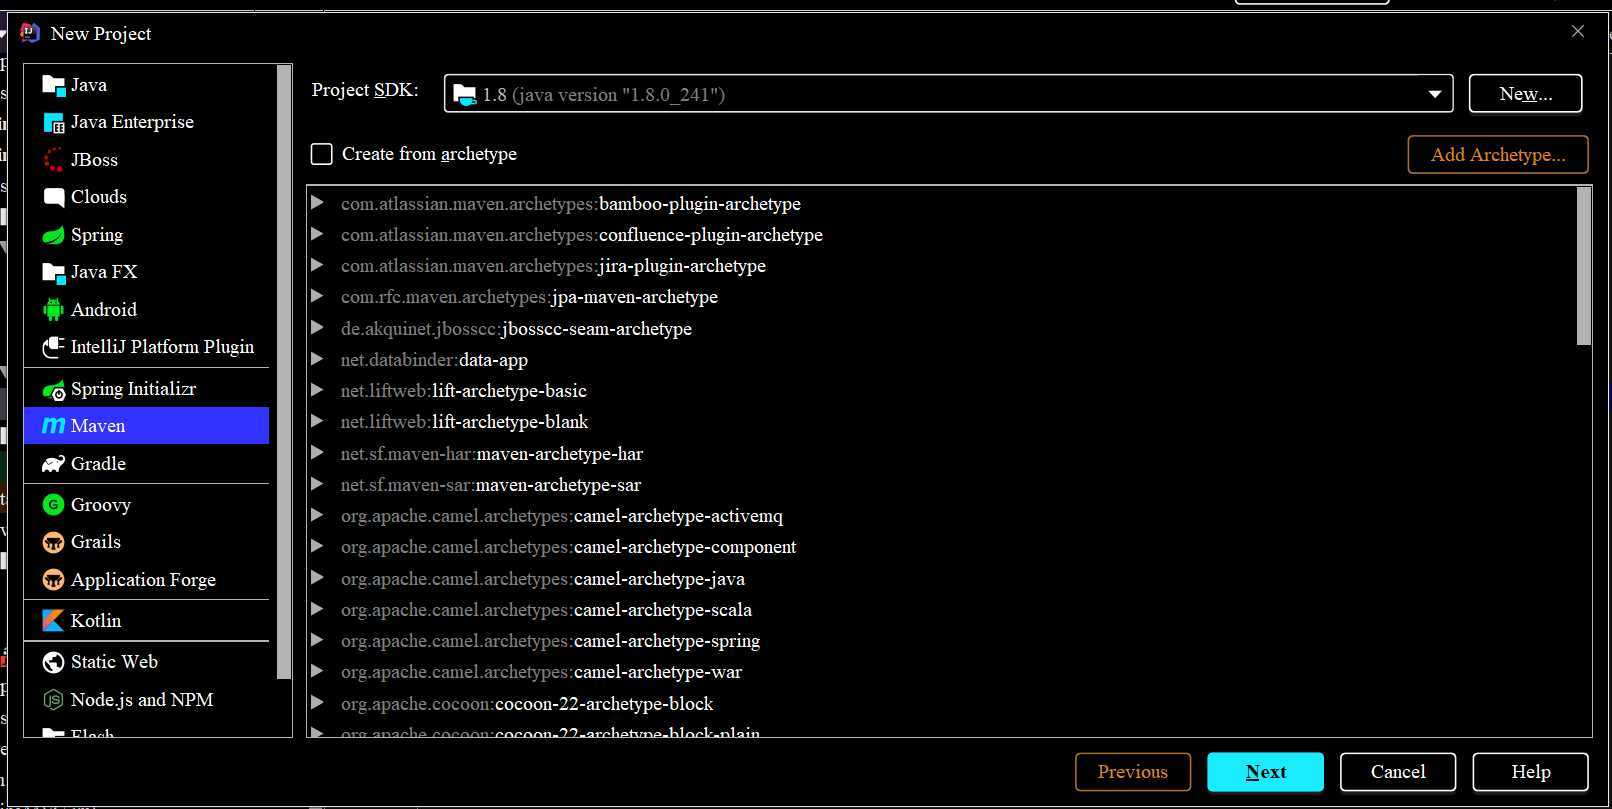The image size is (1612, 809).
Task: Select Spring project type
Action: (146, 235)
